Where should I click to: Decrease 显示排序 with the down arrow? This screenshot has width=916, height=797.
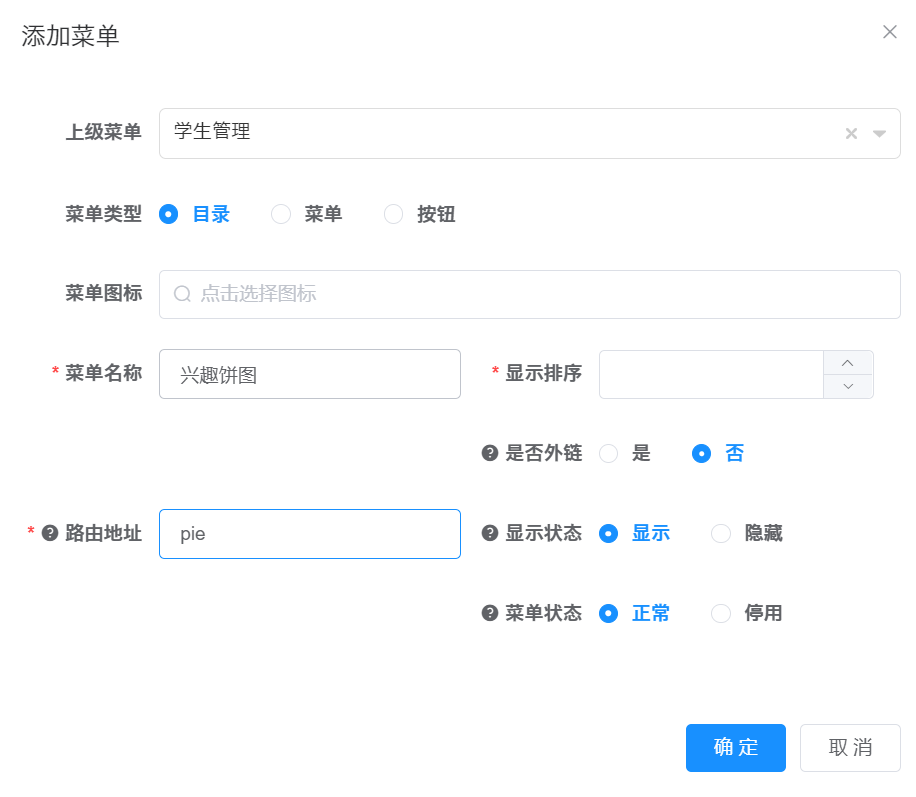pyautogui.click(x=848, y=386)
